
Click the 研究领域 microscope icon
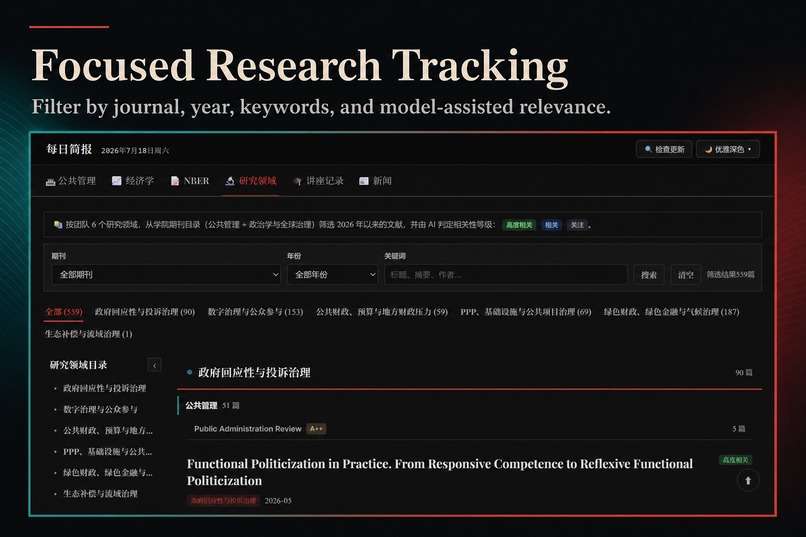[230, 181]
